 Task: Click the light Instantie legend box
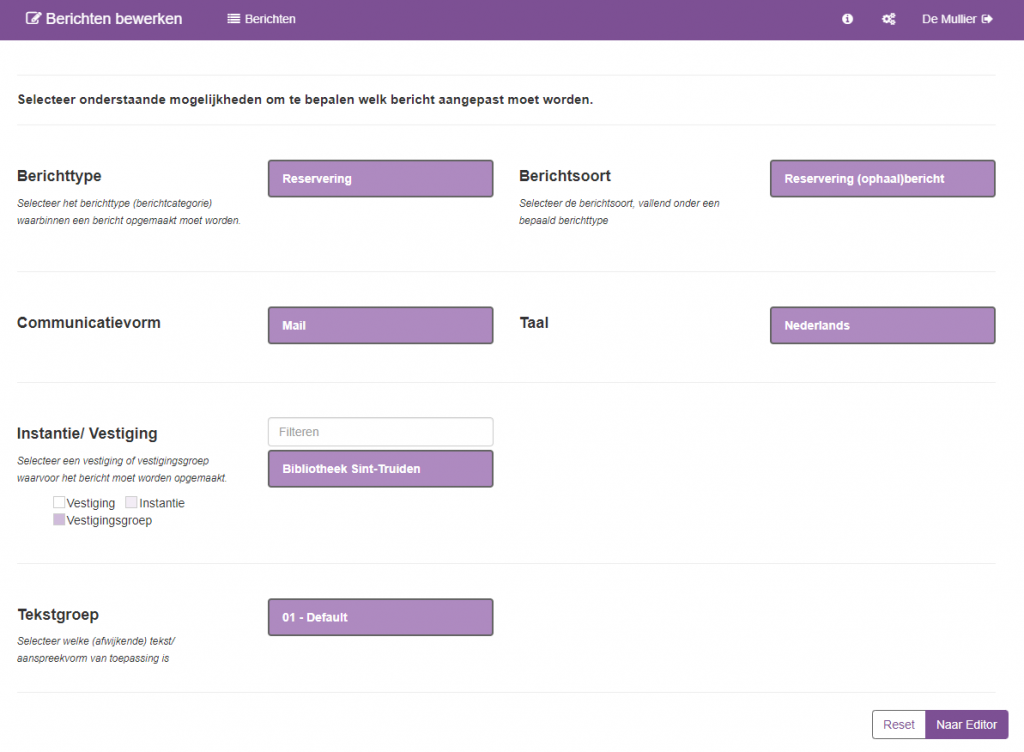[131, 503]
